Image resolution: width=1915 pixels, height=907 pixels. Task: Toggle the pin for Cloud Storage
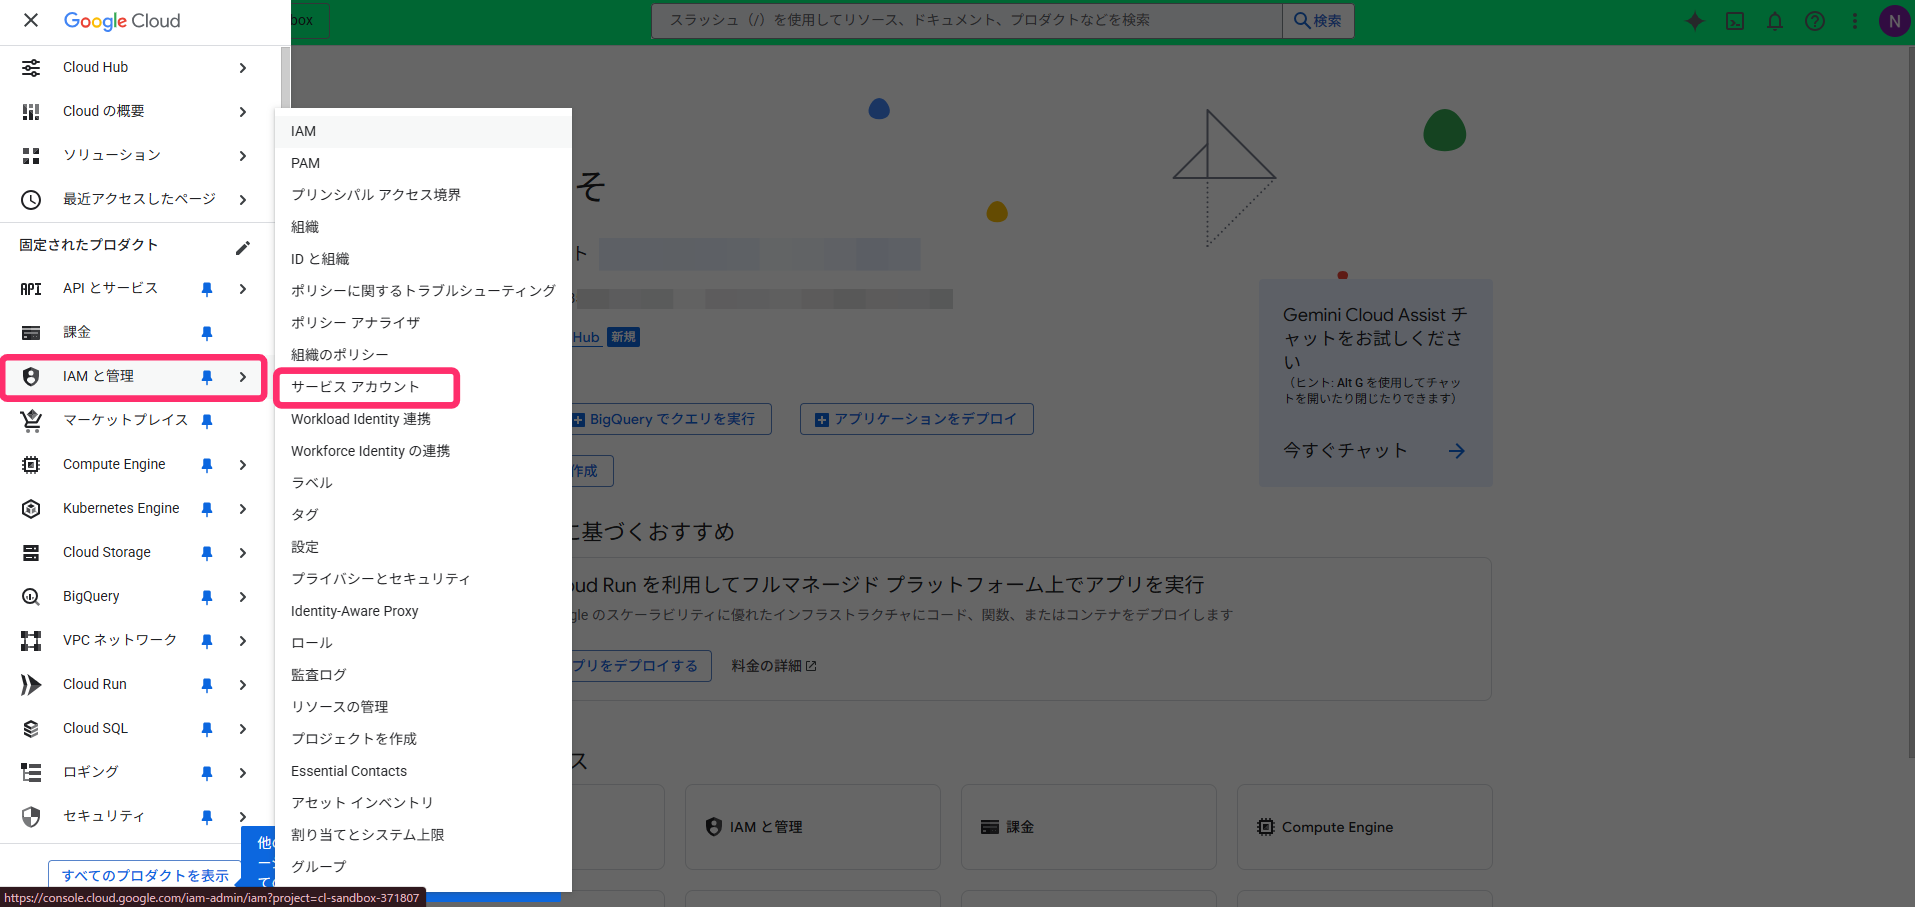[x=207, y=553]
